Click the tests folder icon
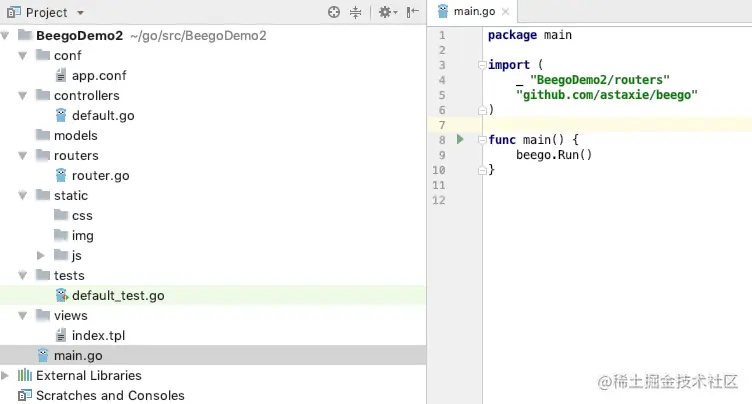This screenshot has width=752, height=404. (x=43, y=275)
